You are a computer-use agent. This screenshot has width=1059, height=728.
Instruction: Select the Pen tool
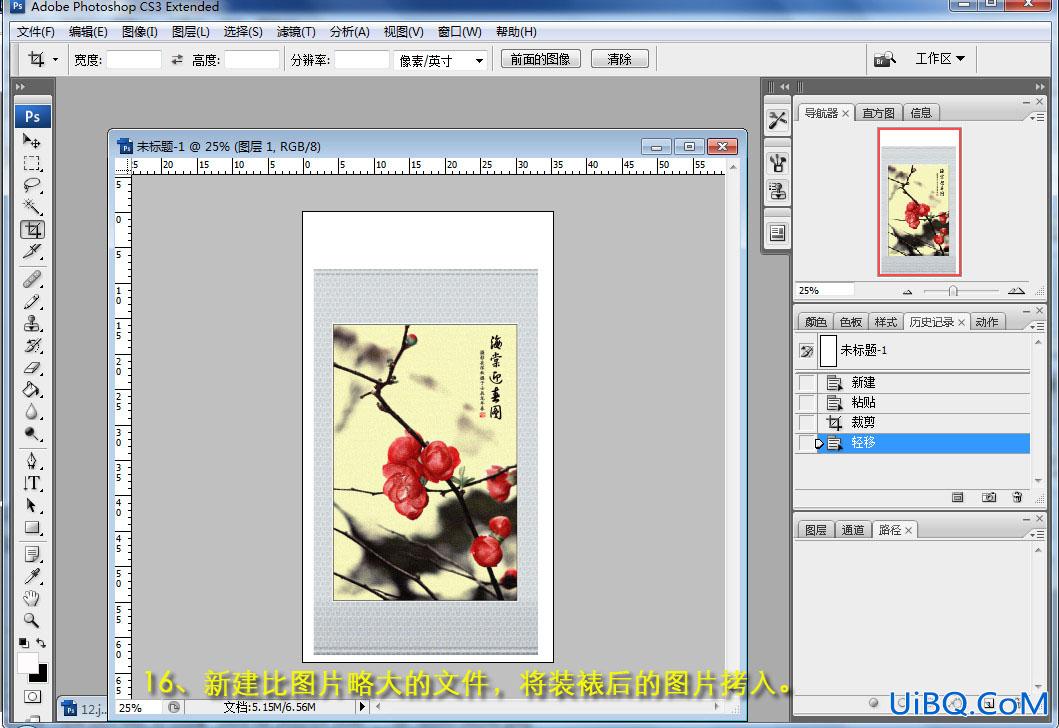point(32,461)
